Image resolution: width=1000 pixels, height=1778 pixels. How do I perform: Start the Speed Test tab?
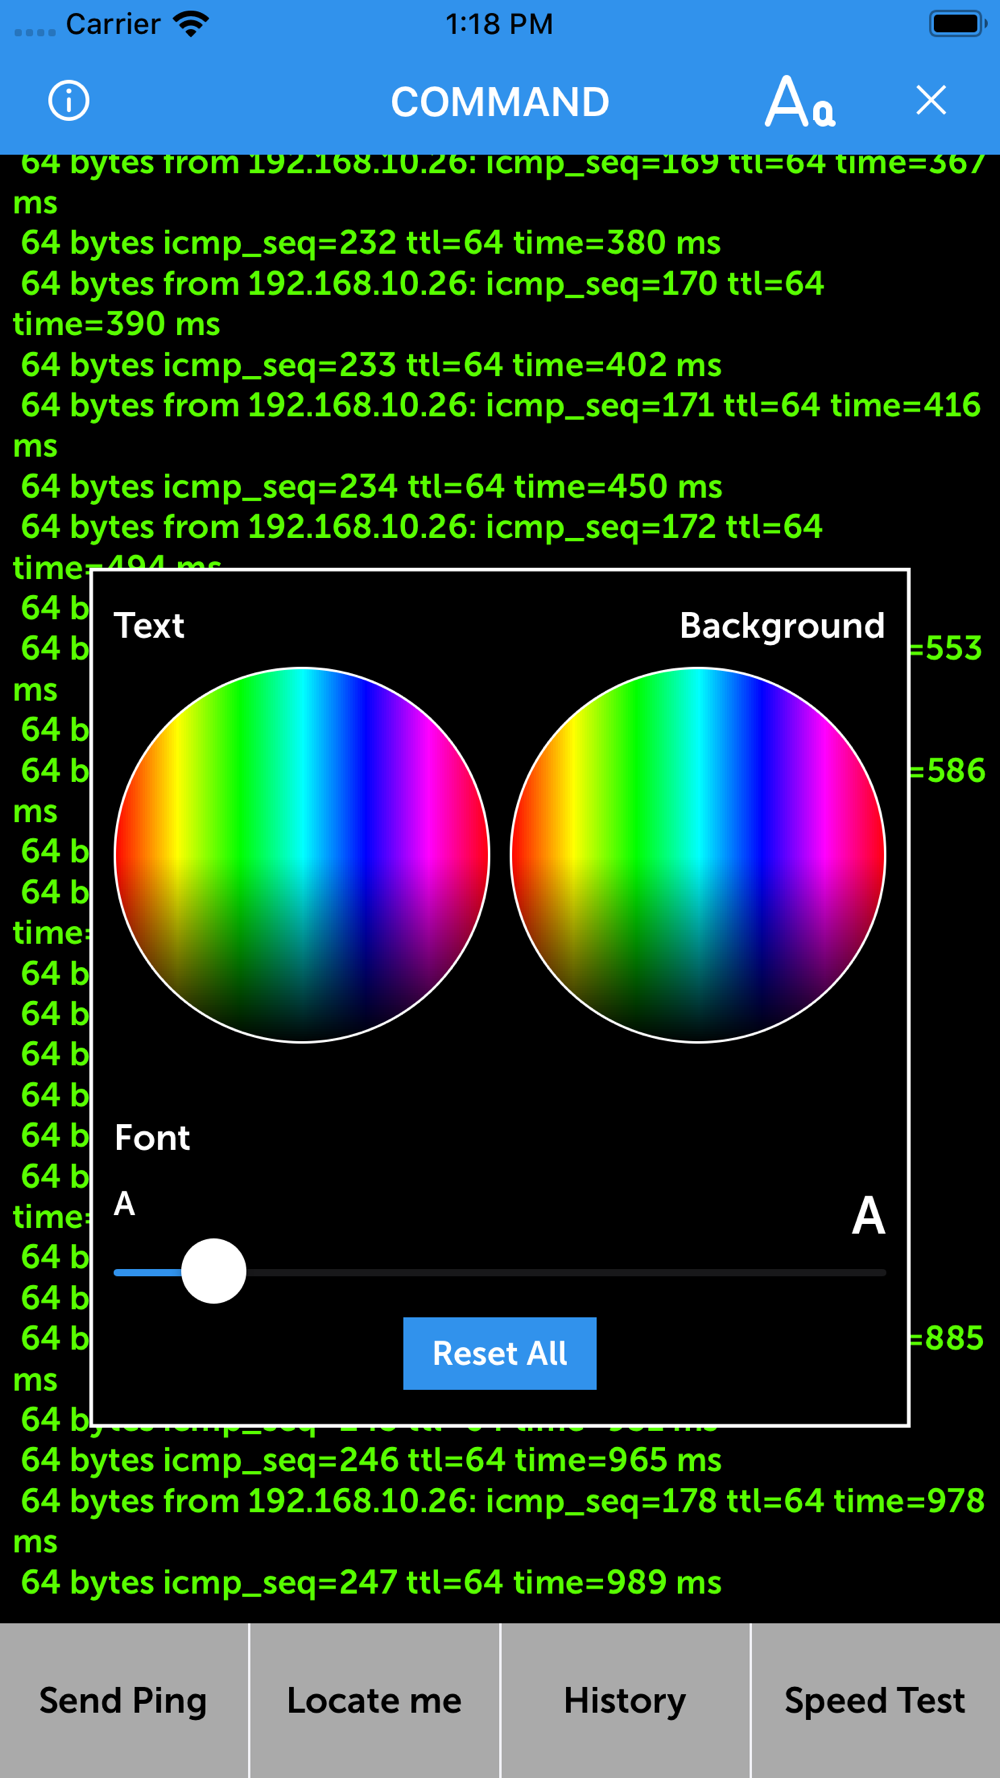pos(875,1700)
